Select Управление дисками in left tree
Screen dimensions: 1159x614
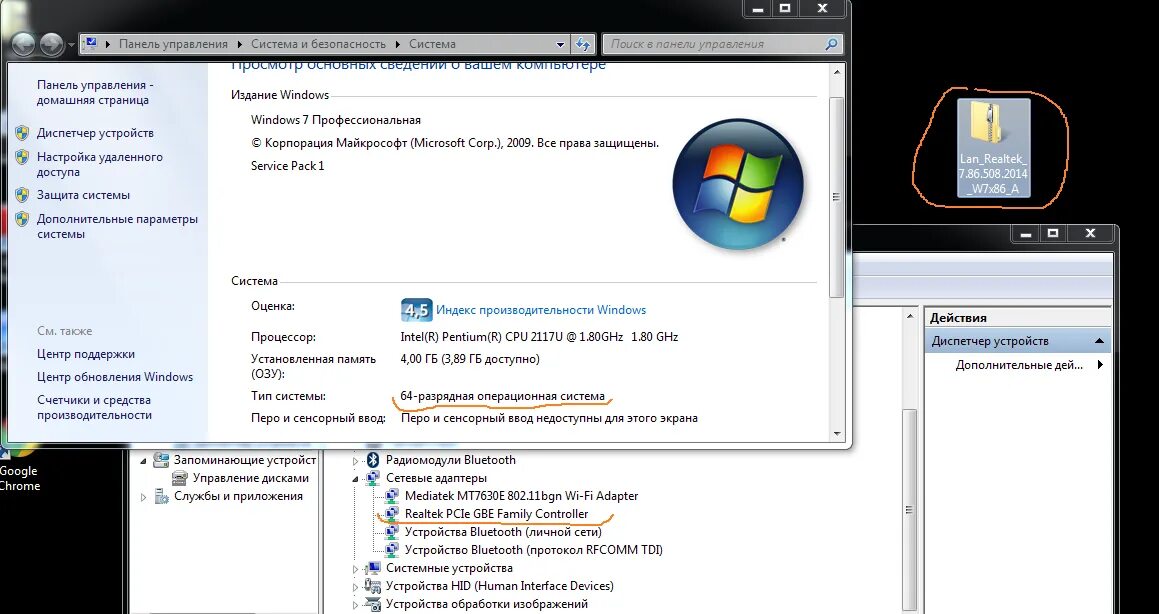[251, 478]
